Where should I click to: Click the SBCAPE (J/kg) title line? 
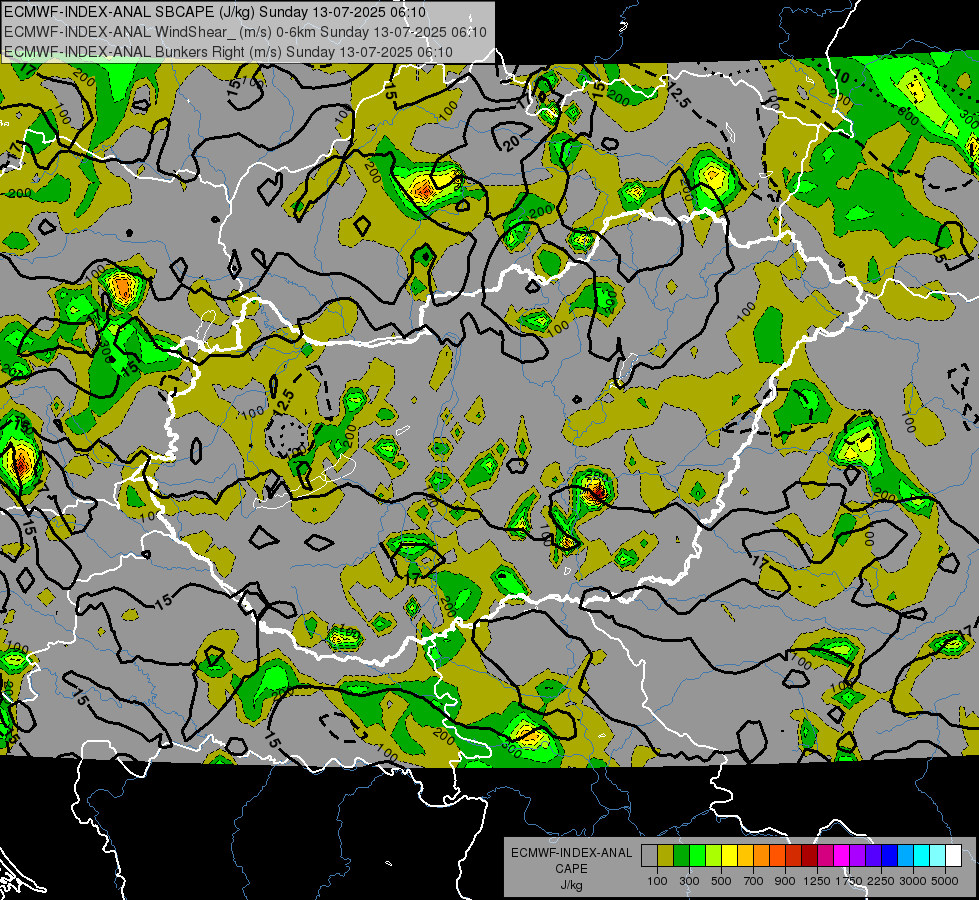[215, 12]
